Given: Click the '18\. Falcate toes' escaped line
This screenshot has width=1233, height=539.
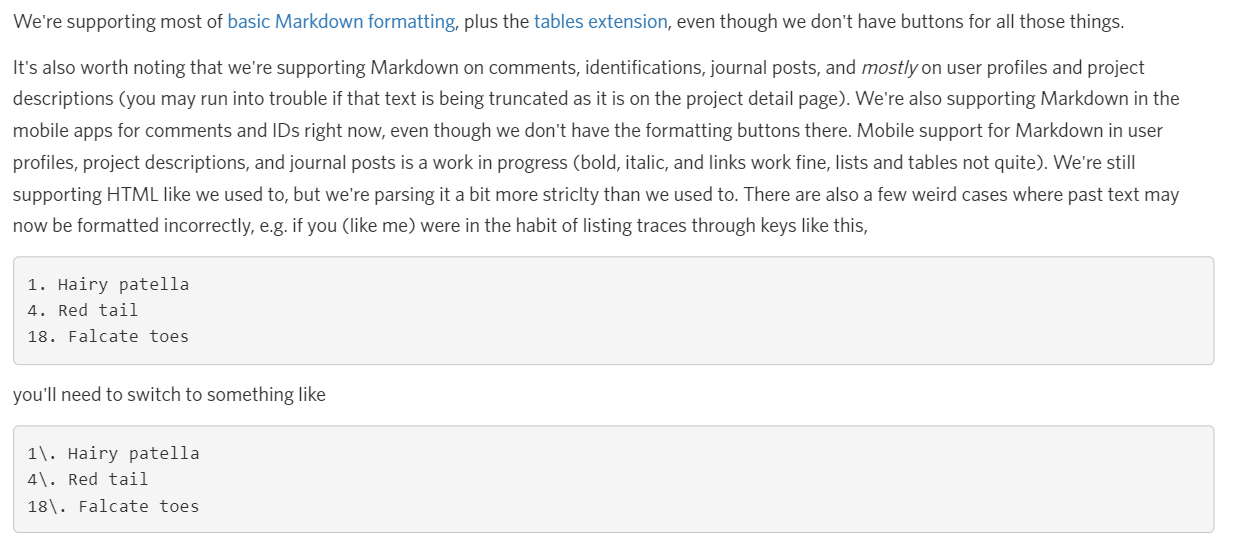Looking at the screenshot, I should (x=113, y=506).
